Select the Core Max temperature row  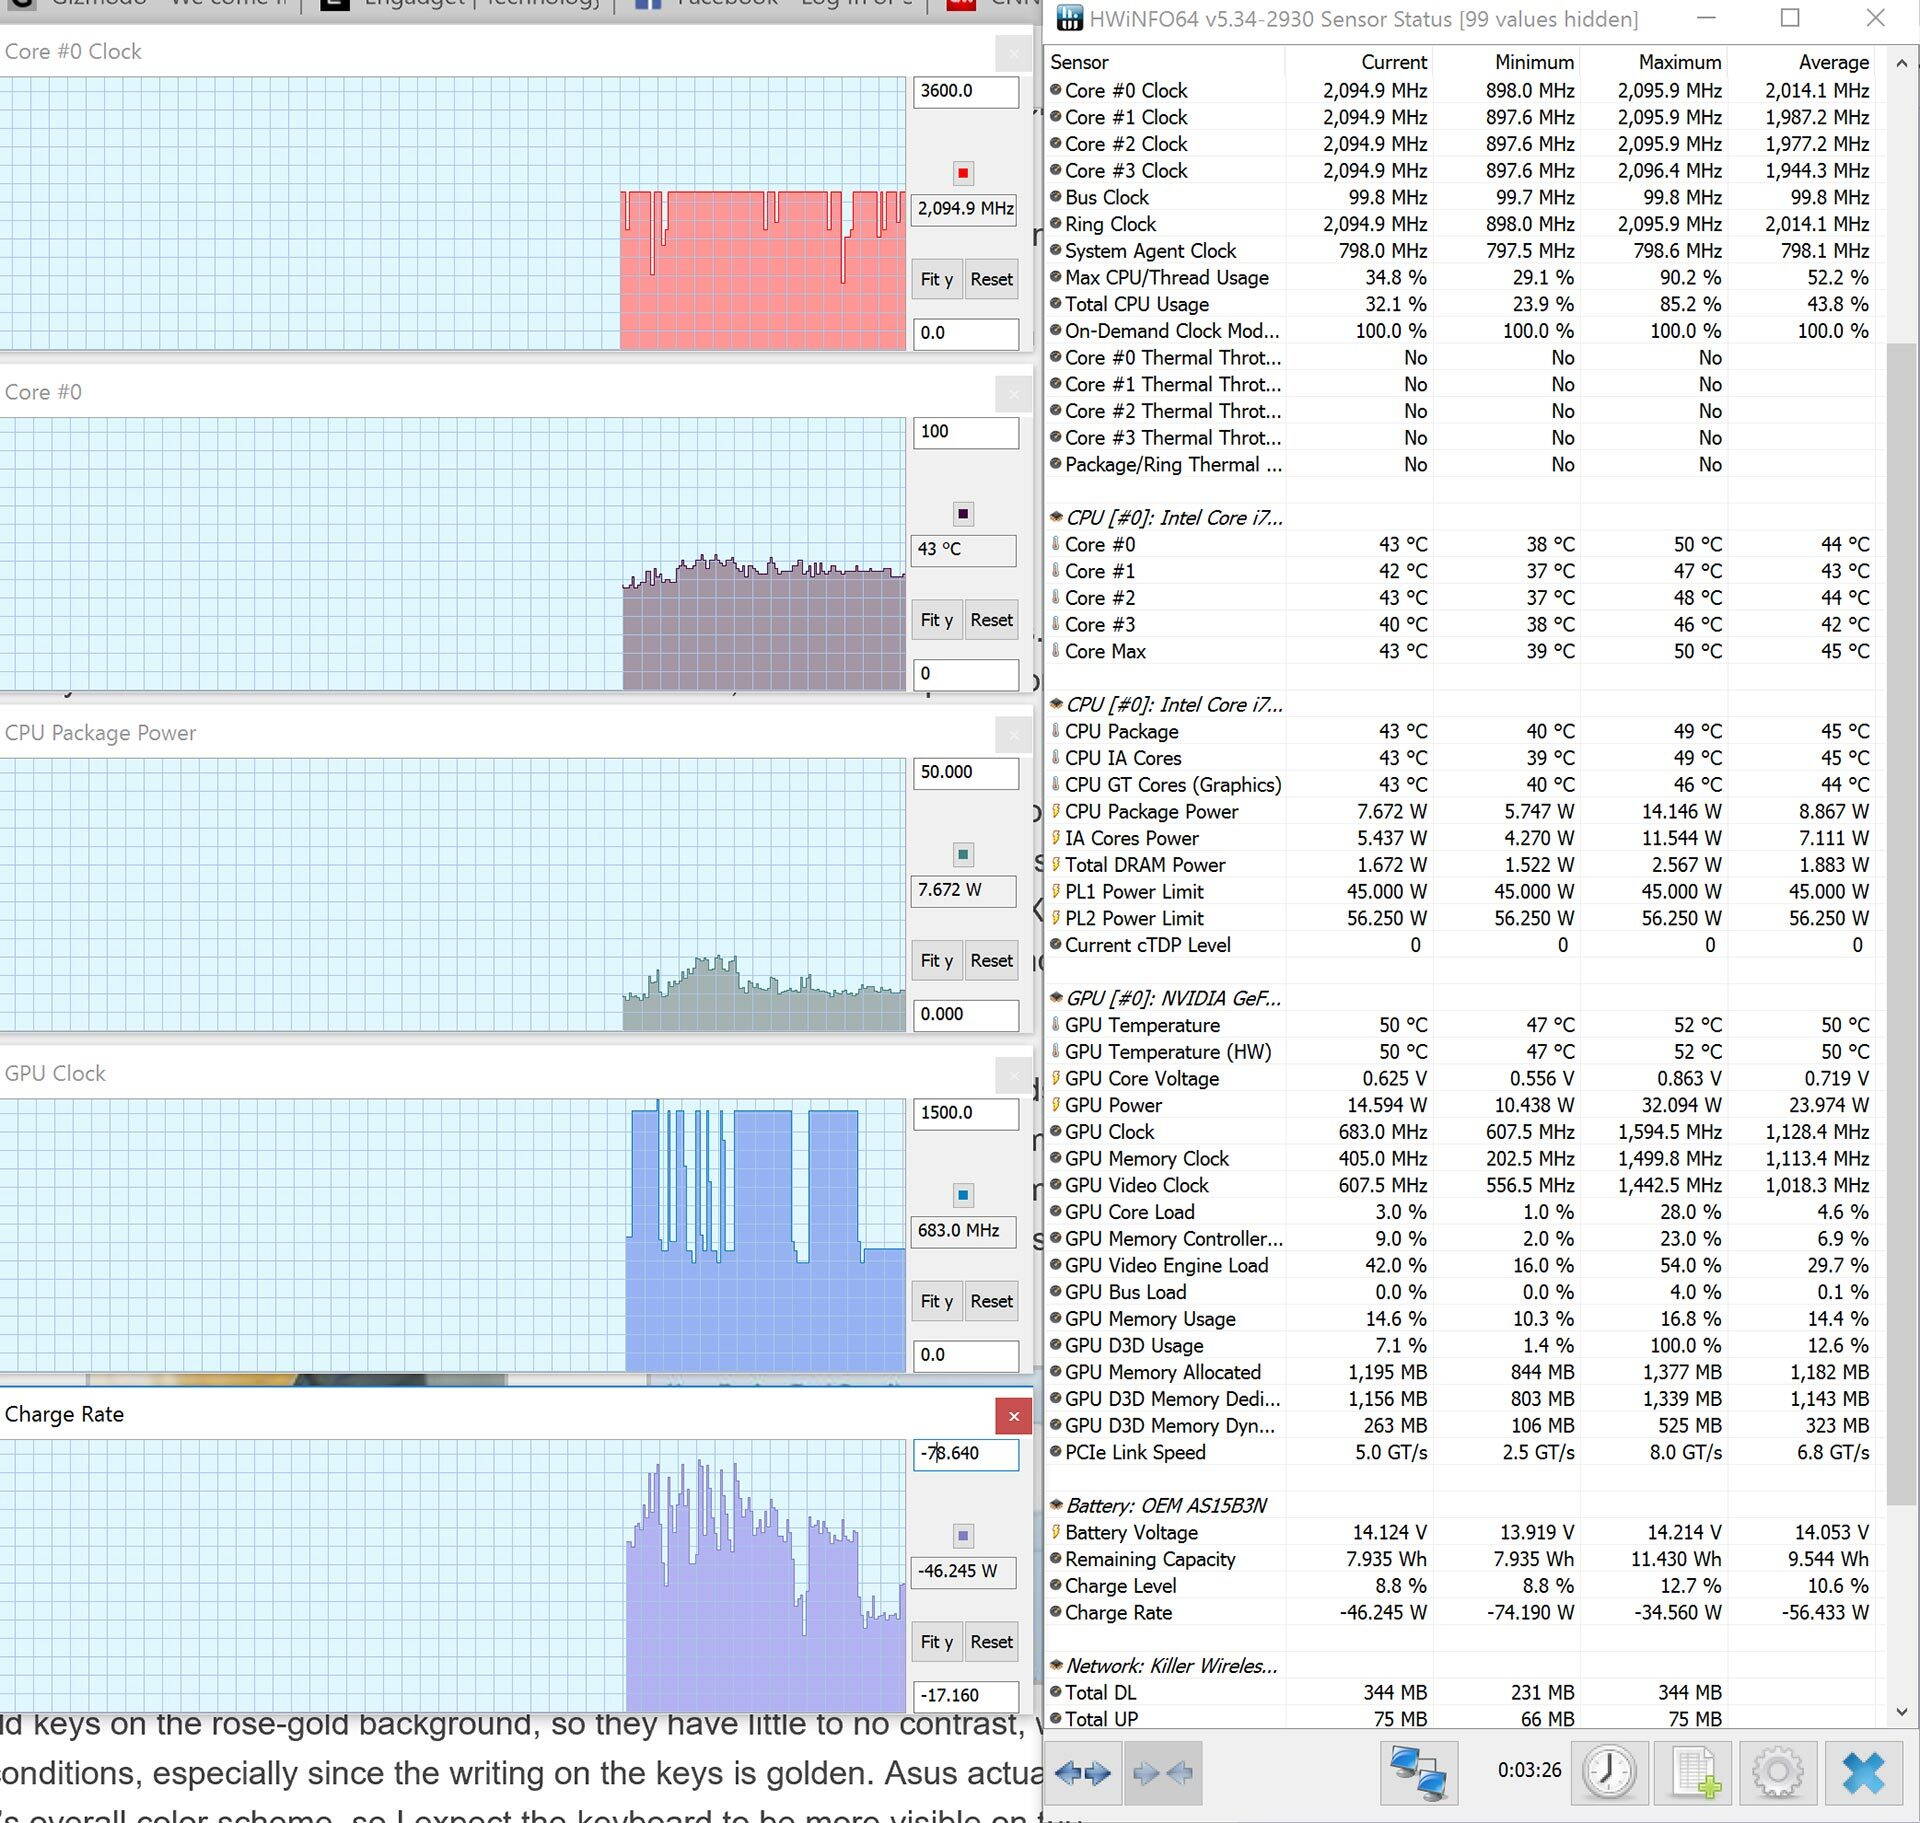pos(1460,652)
